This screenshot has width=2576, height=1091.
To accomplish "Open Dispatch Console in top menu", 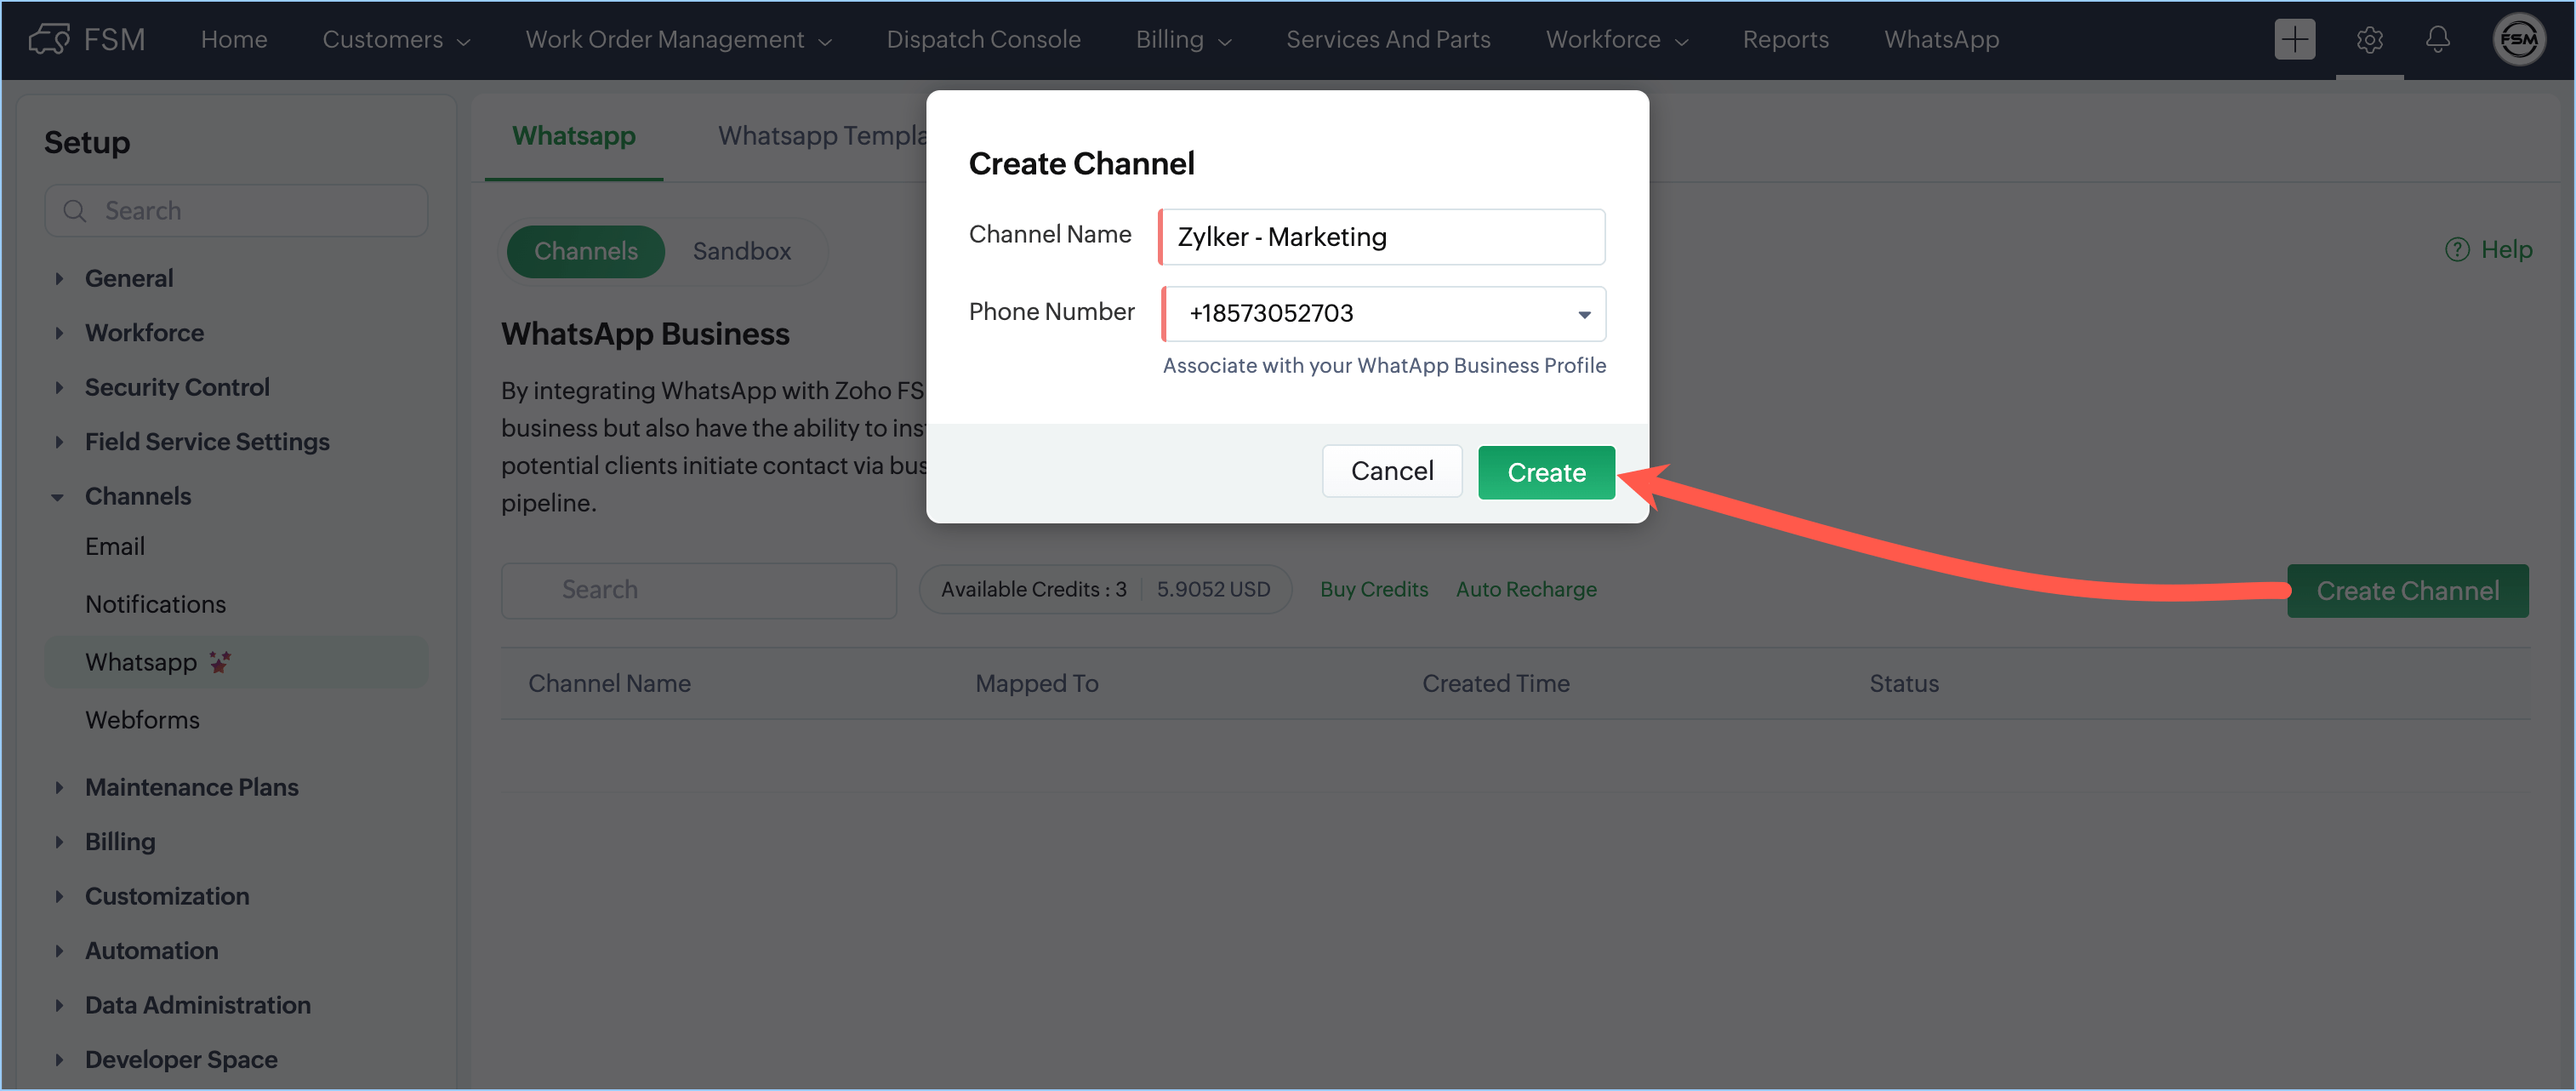I will pos(983,39).
